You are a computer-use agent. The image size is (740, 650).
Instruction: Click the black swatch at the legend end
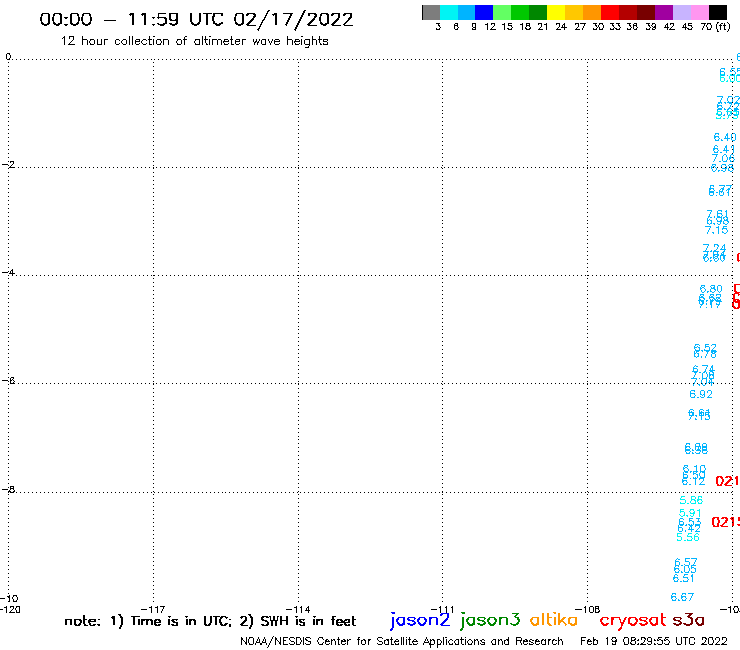[x=718, y=12]
